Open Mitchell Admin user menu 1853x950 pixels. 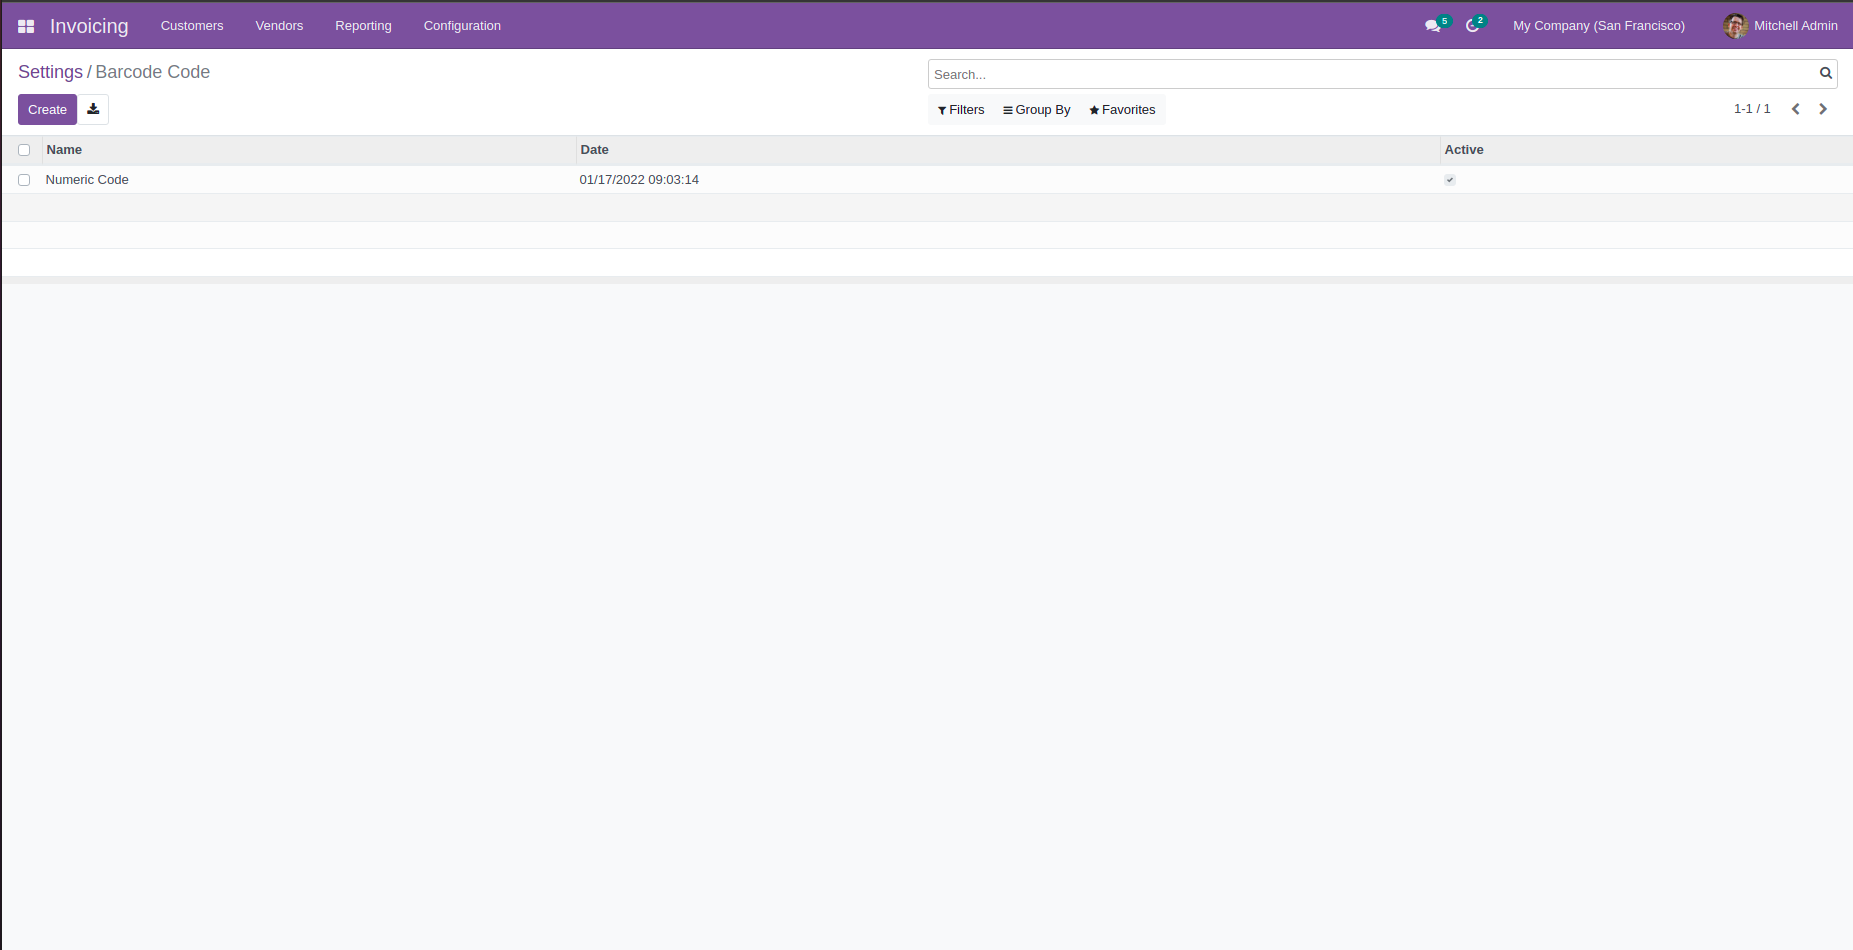[1781, 26]
